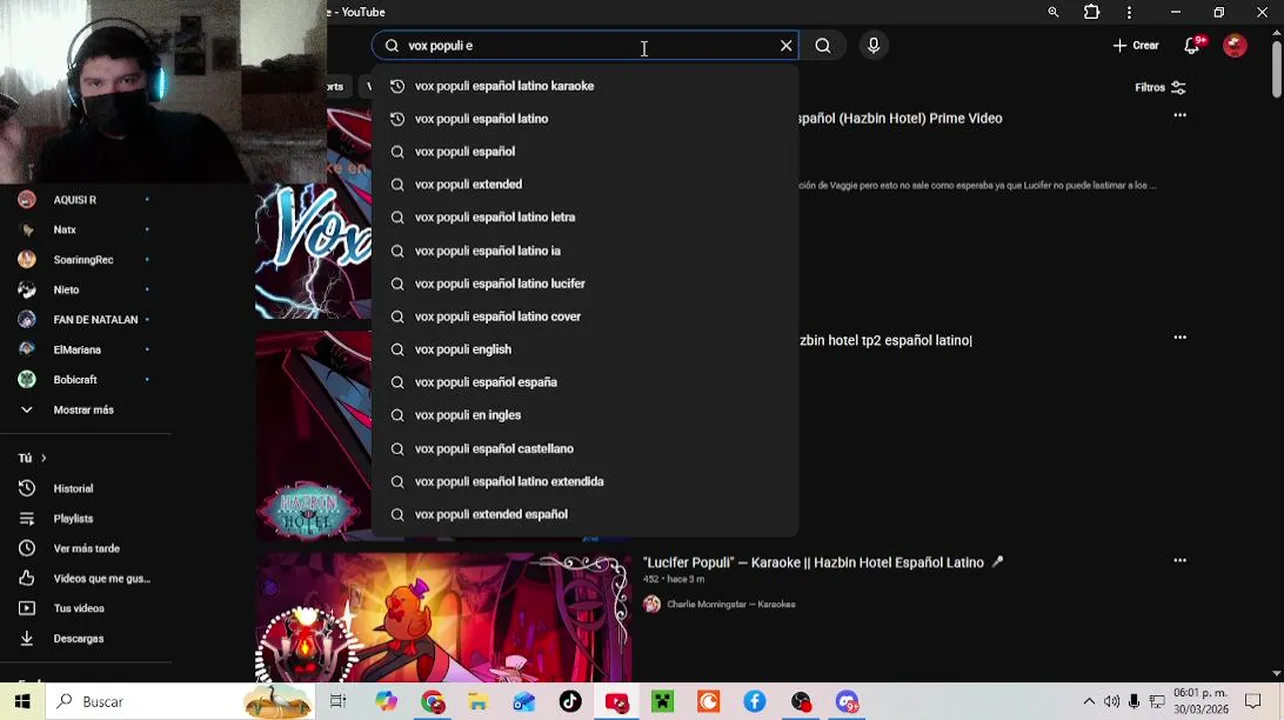1284x720 pixels.
Task: Select suggestion 'vox populi extended'
Action: pyautogui.click(x=586, y=184)
